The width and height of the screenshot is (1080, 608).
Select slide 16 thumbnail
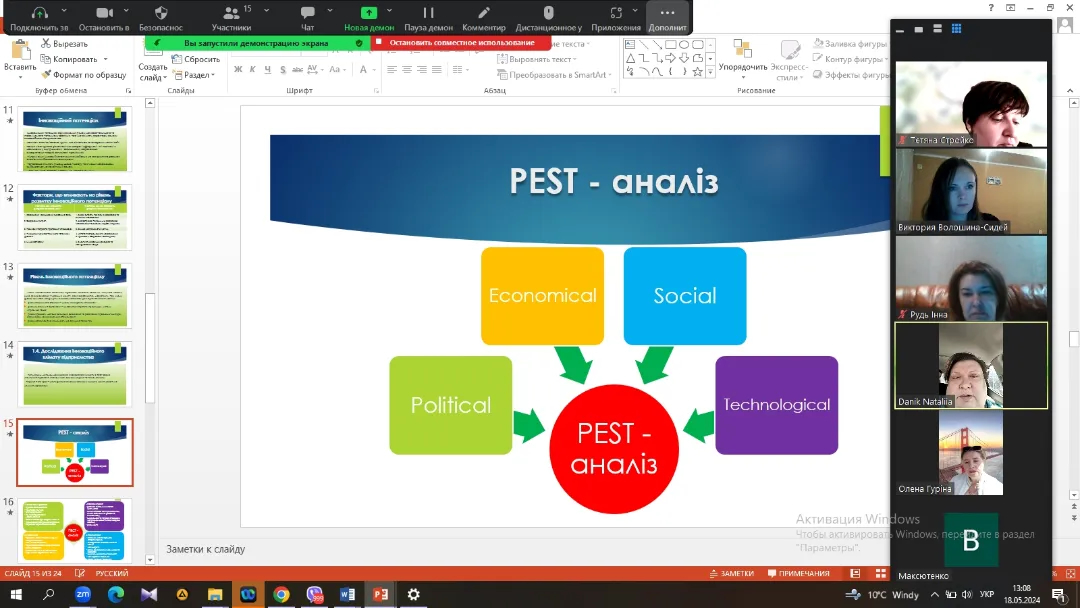click(x=75, y=531)
